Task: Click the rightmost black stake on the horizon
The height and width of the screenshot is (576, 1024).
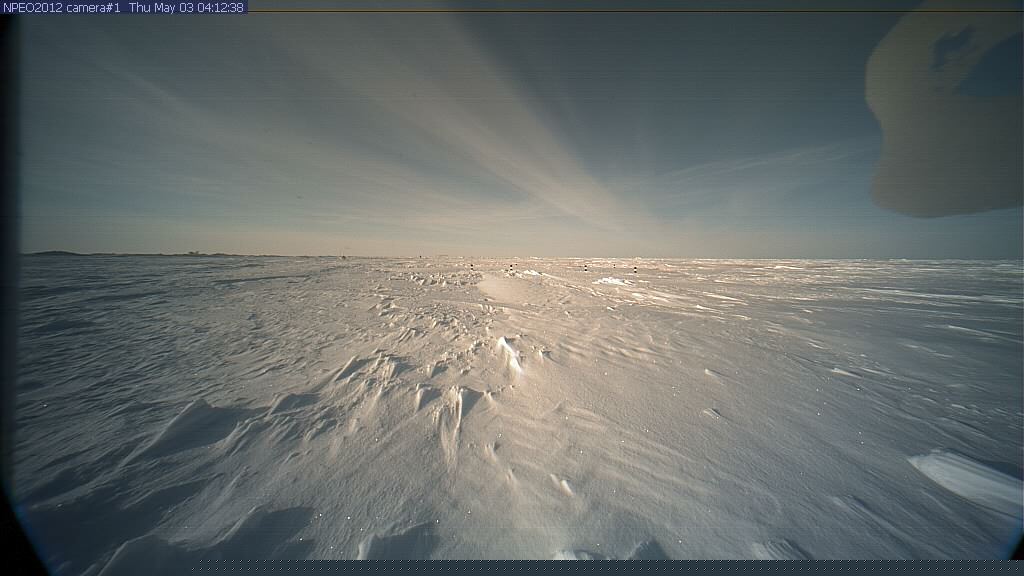Action: pos(635,270)
